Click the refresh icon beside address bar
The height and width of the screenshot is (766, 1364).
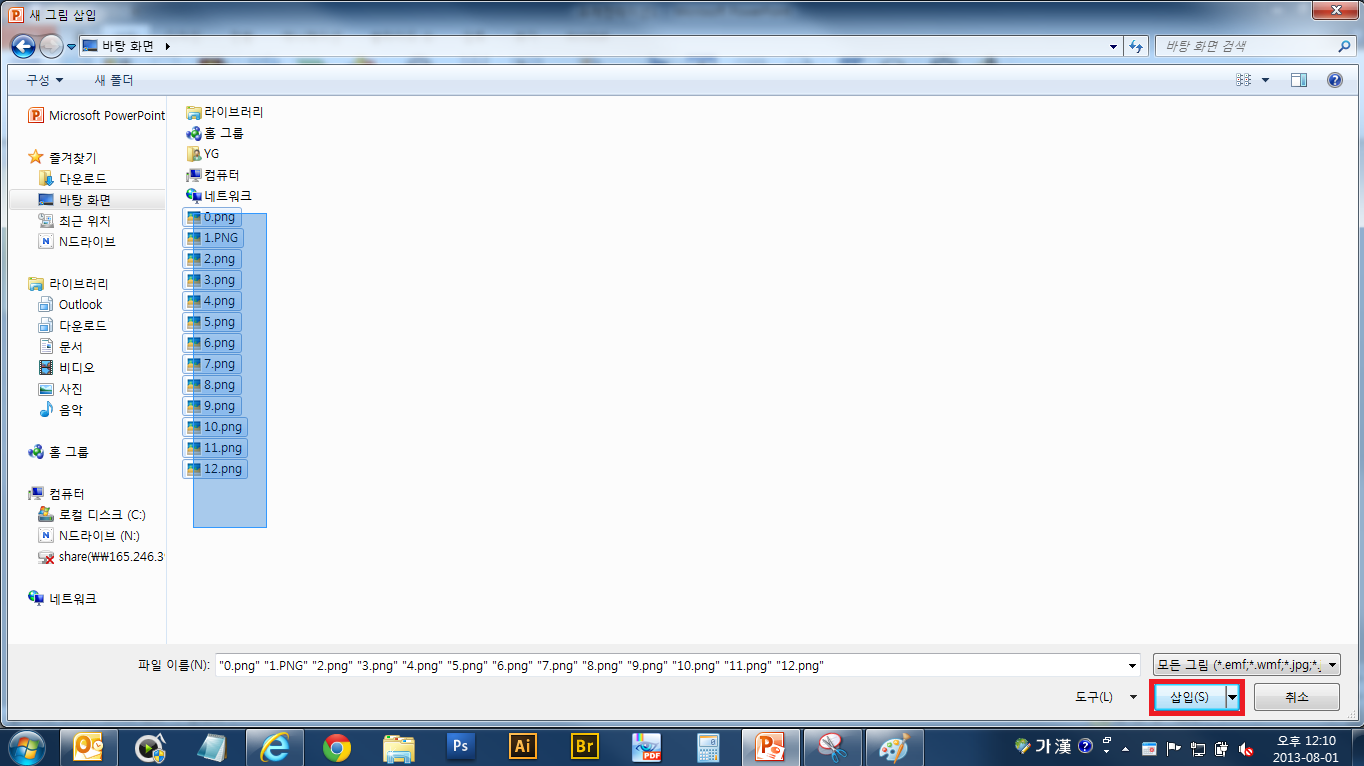[1136, 46]
